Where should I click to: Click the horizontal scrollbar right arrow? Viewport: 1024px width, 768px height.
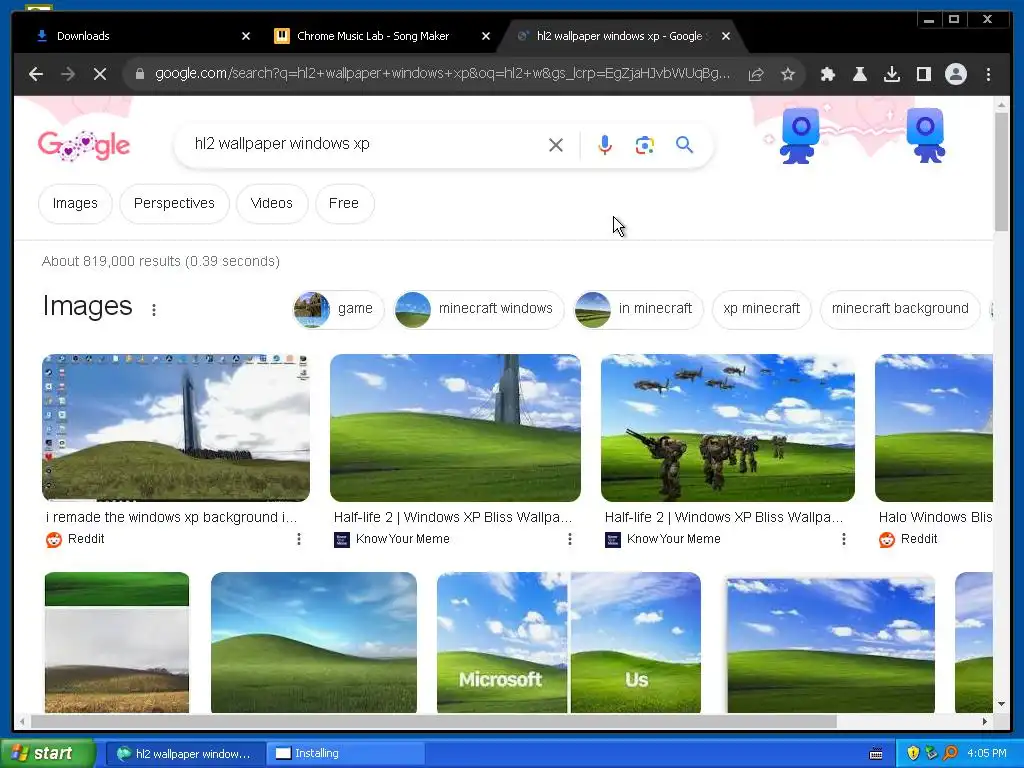tap(985, 721)
